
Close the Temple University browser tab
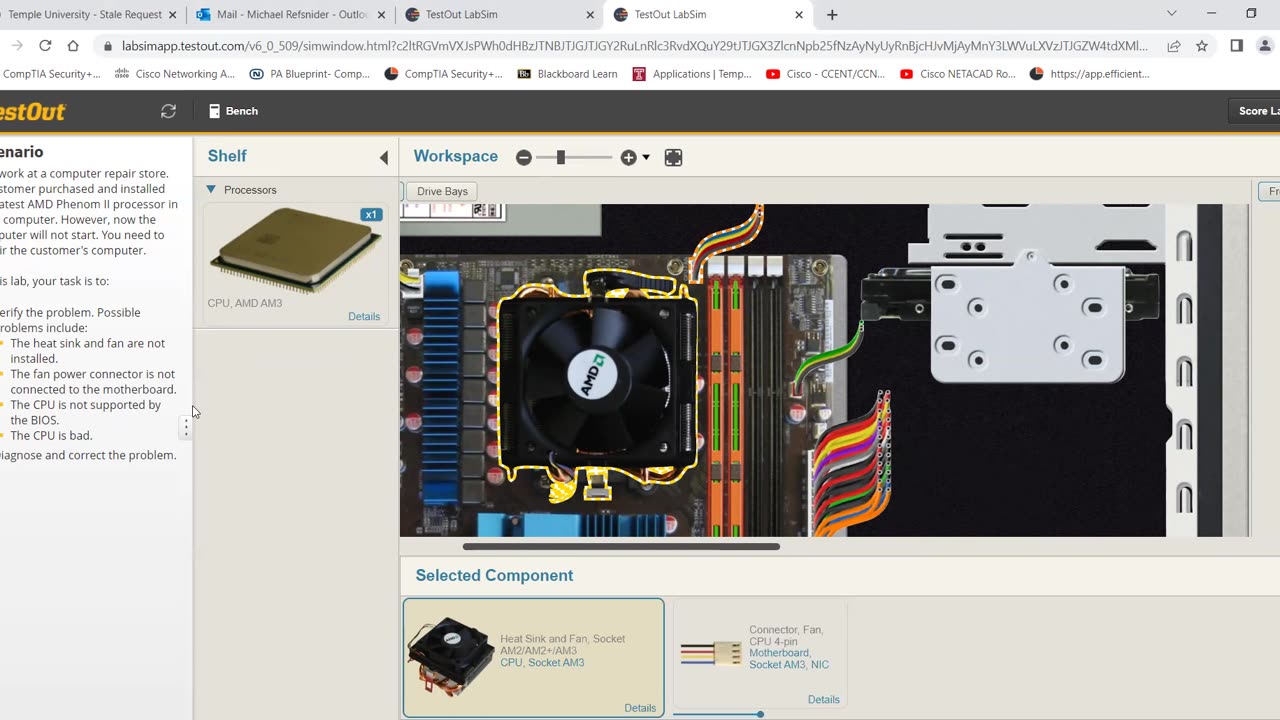point(172,15)
